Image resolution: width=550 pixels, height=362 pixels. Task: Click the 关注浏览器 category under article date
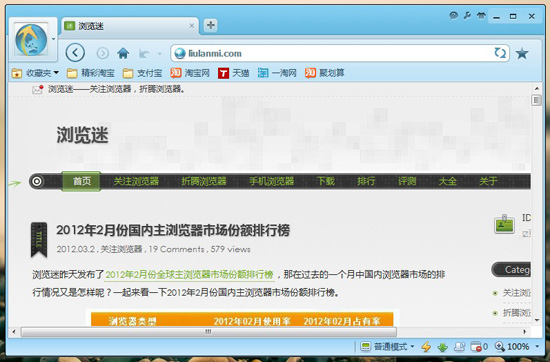click(x=121, y=249)
